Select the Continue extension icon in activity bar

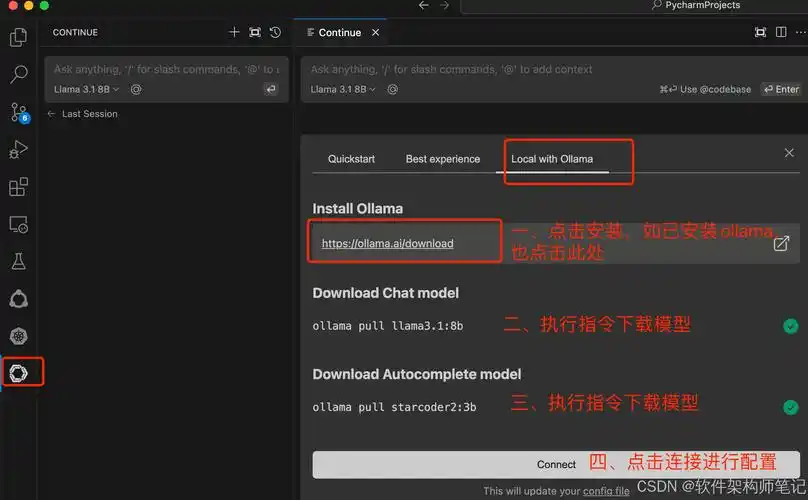tap(20, 373)
